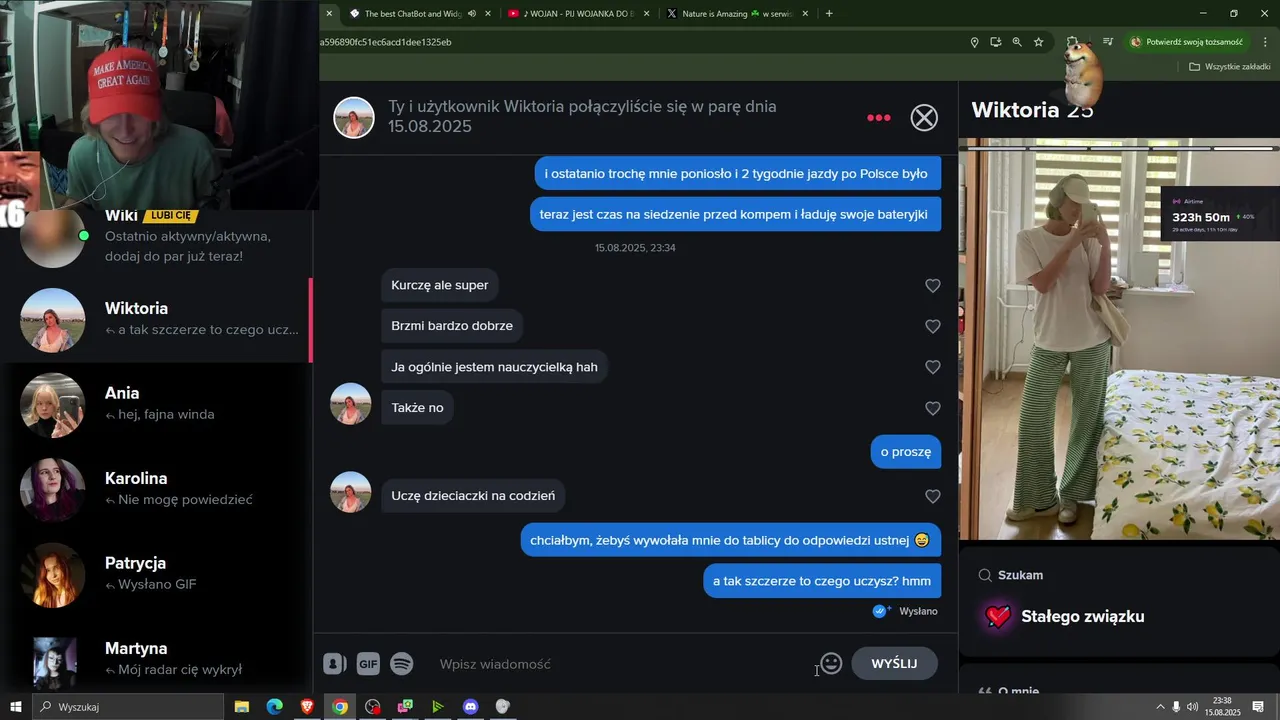Heart the "Także no" message
The image size is (1280, 720).
tap(933, 408)
